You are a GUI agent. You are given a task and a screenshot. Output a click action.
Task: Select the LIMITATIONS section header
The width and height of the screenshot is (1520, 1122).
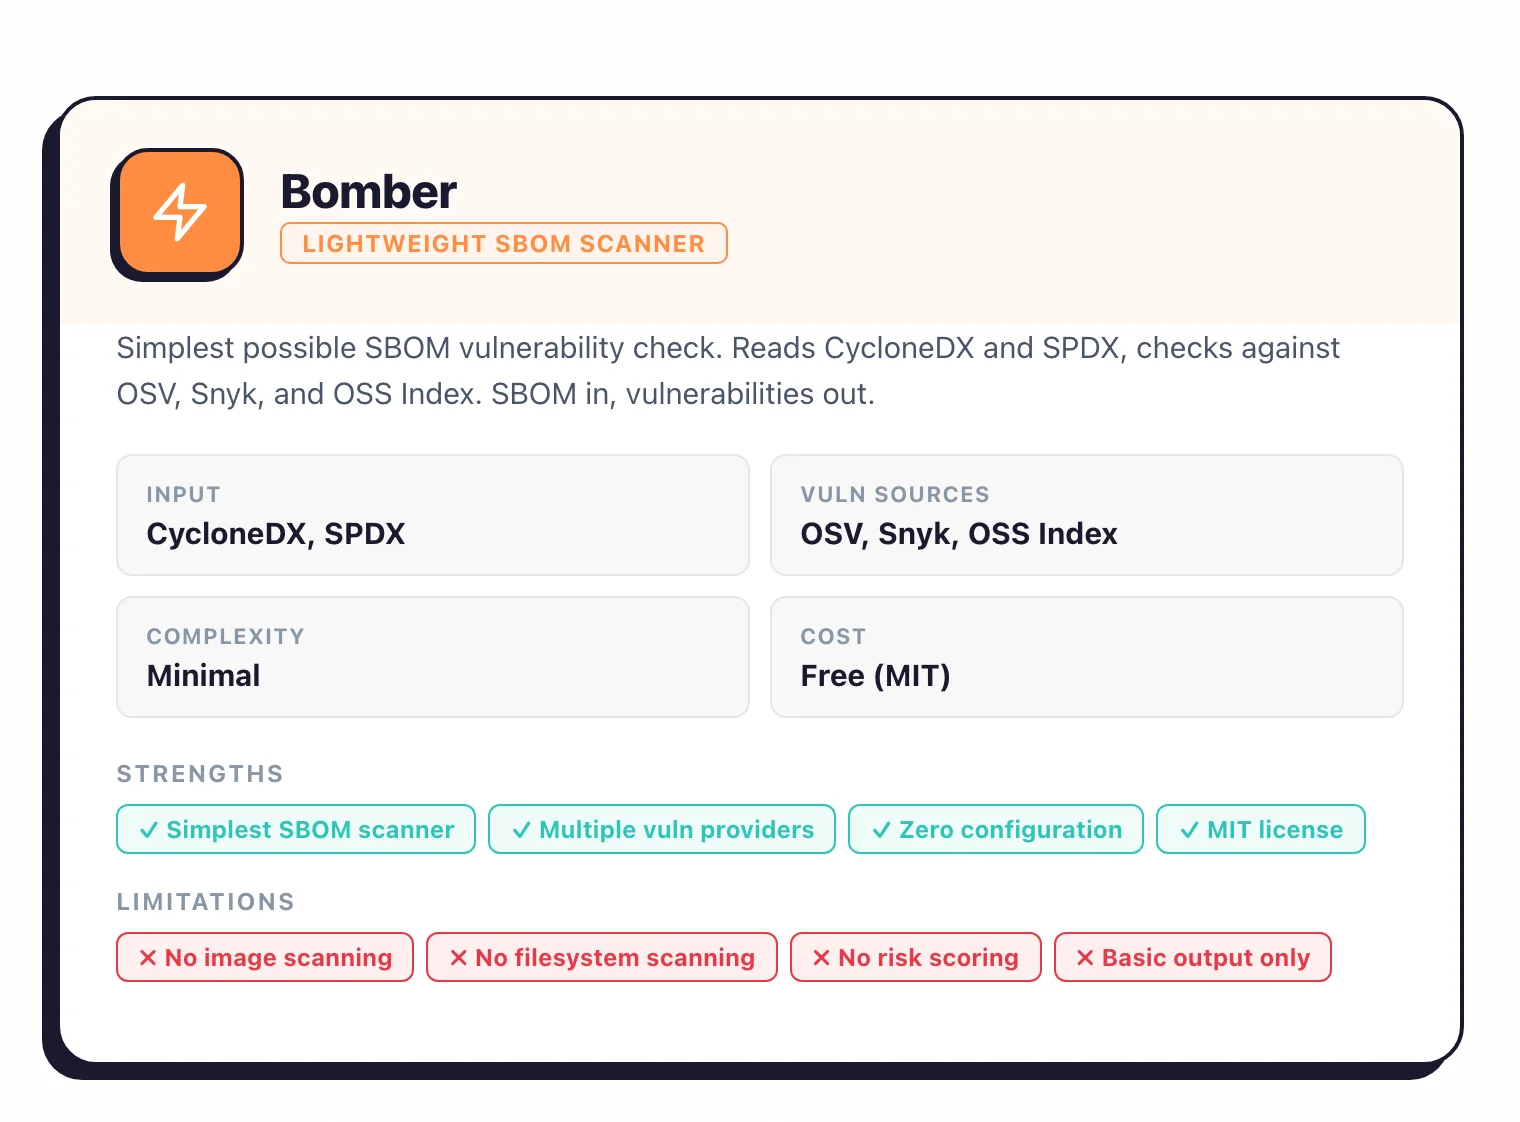pos(205,901)
